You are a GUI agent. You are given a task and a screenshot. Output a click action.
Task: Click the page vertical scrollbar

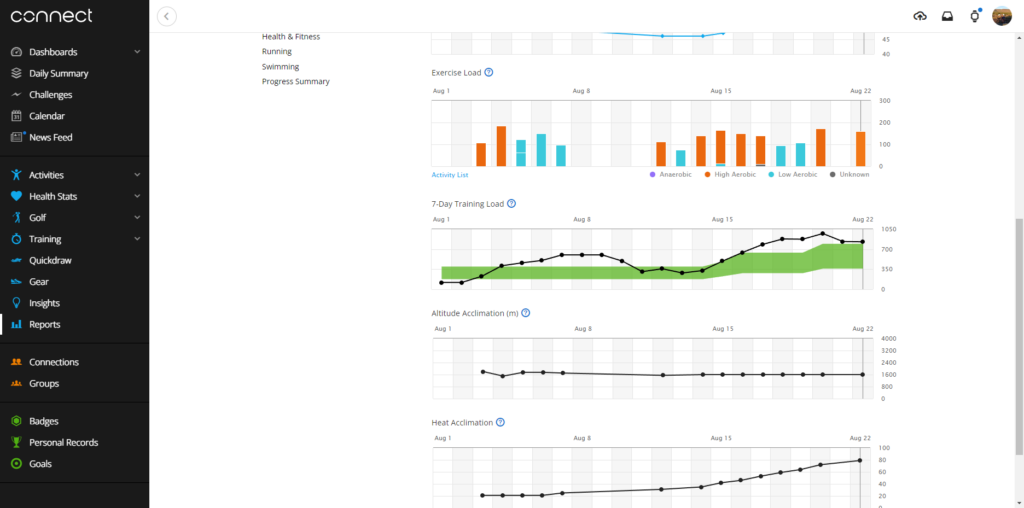coord(1019,336)
